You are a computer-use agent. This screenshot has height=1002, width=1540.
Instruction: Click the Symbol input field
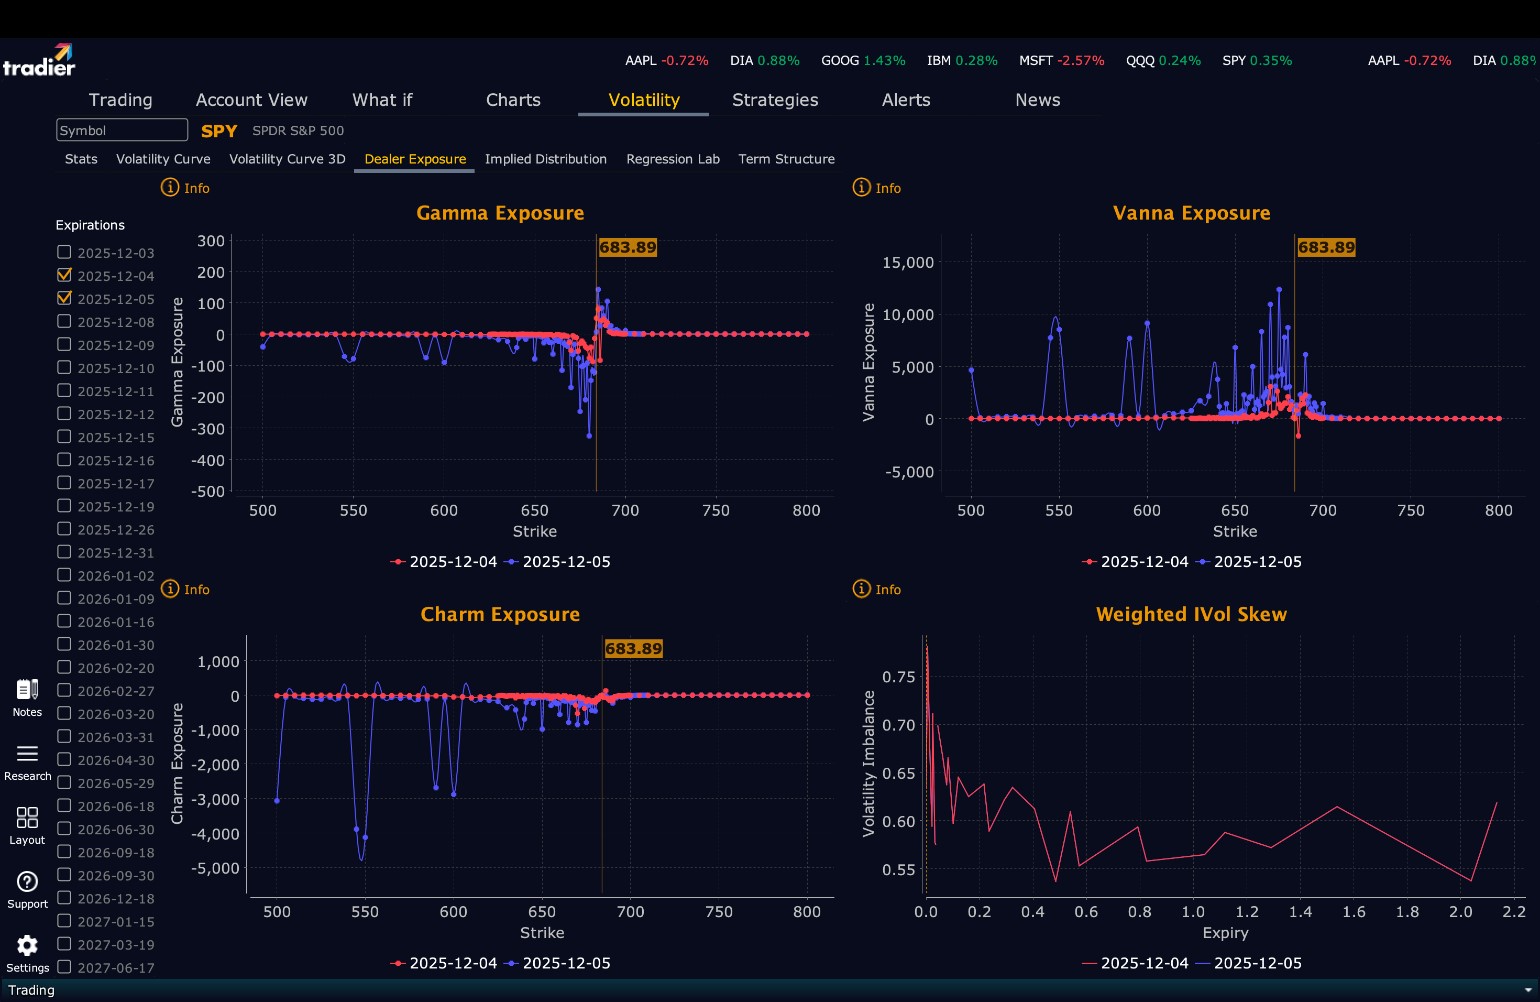[x=122, y=130]
